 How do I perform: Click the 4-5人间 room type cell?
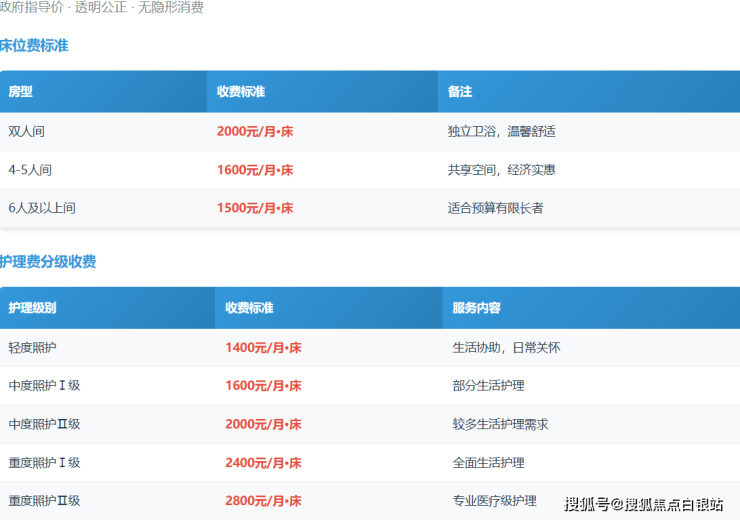29,170
